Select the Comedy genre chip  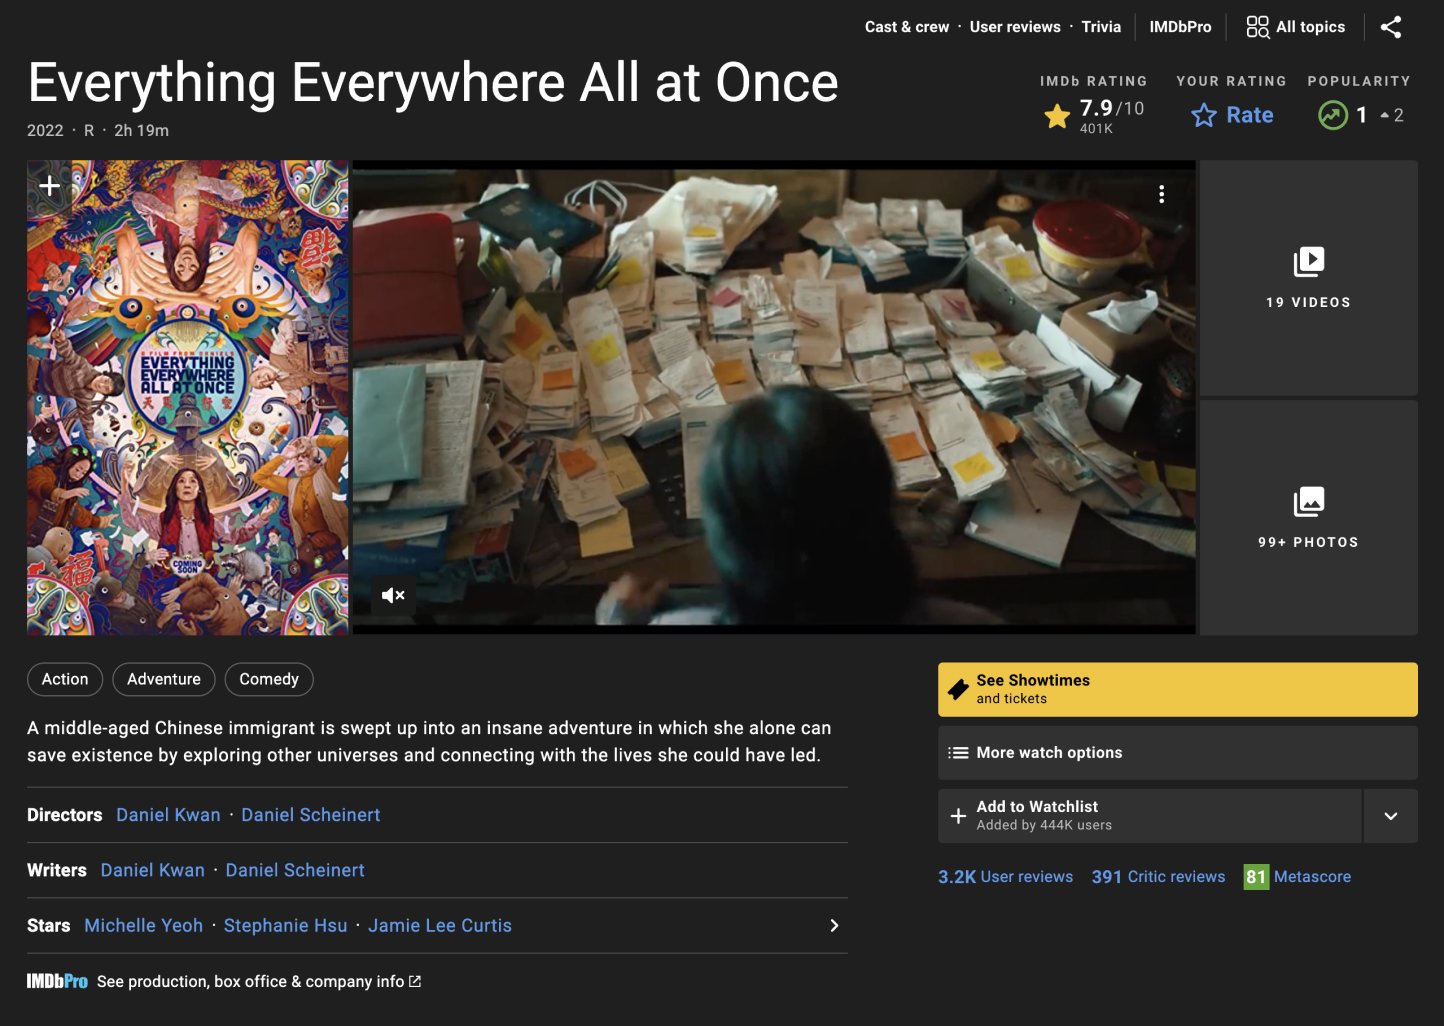(269, 679)
